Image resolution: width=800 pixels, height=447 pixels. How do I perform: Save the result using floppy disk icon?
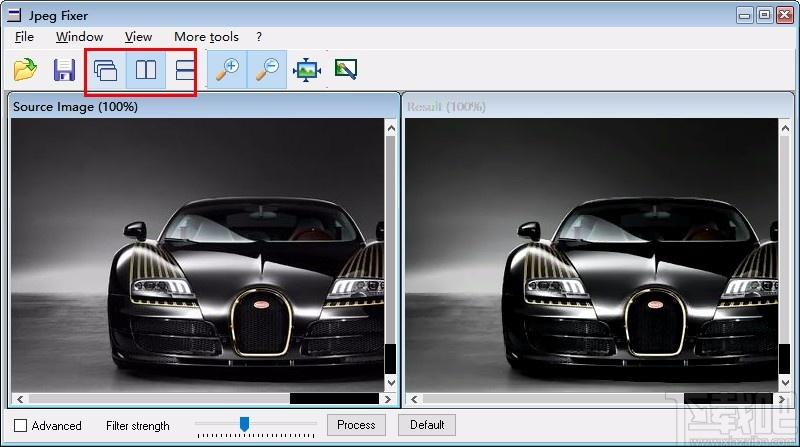click(64, 70)
